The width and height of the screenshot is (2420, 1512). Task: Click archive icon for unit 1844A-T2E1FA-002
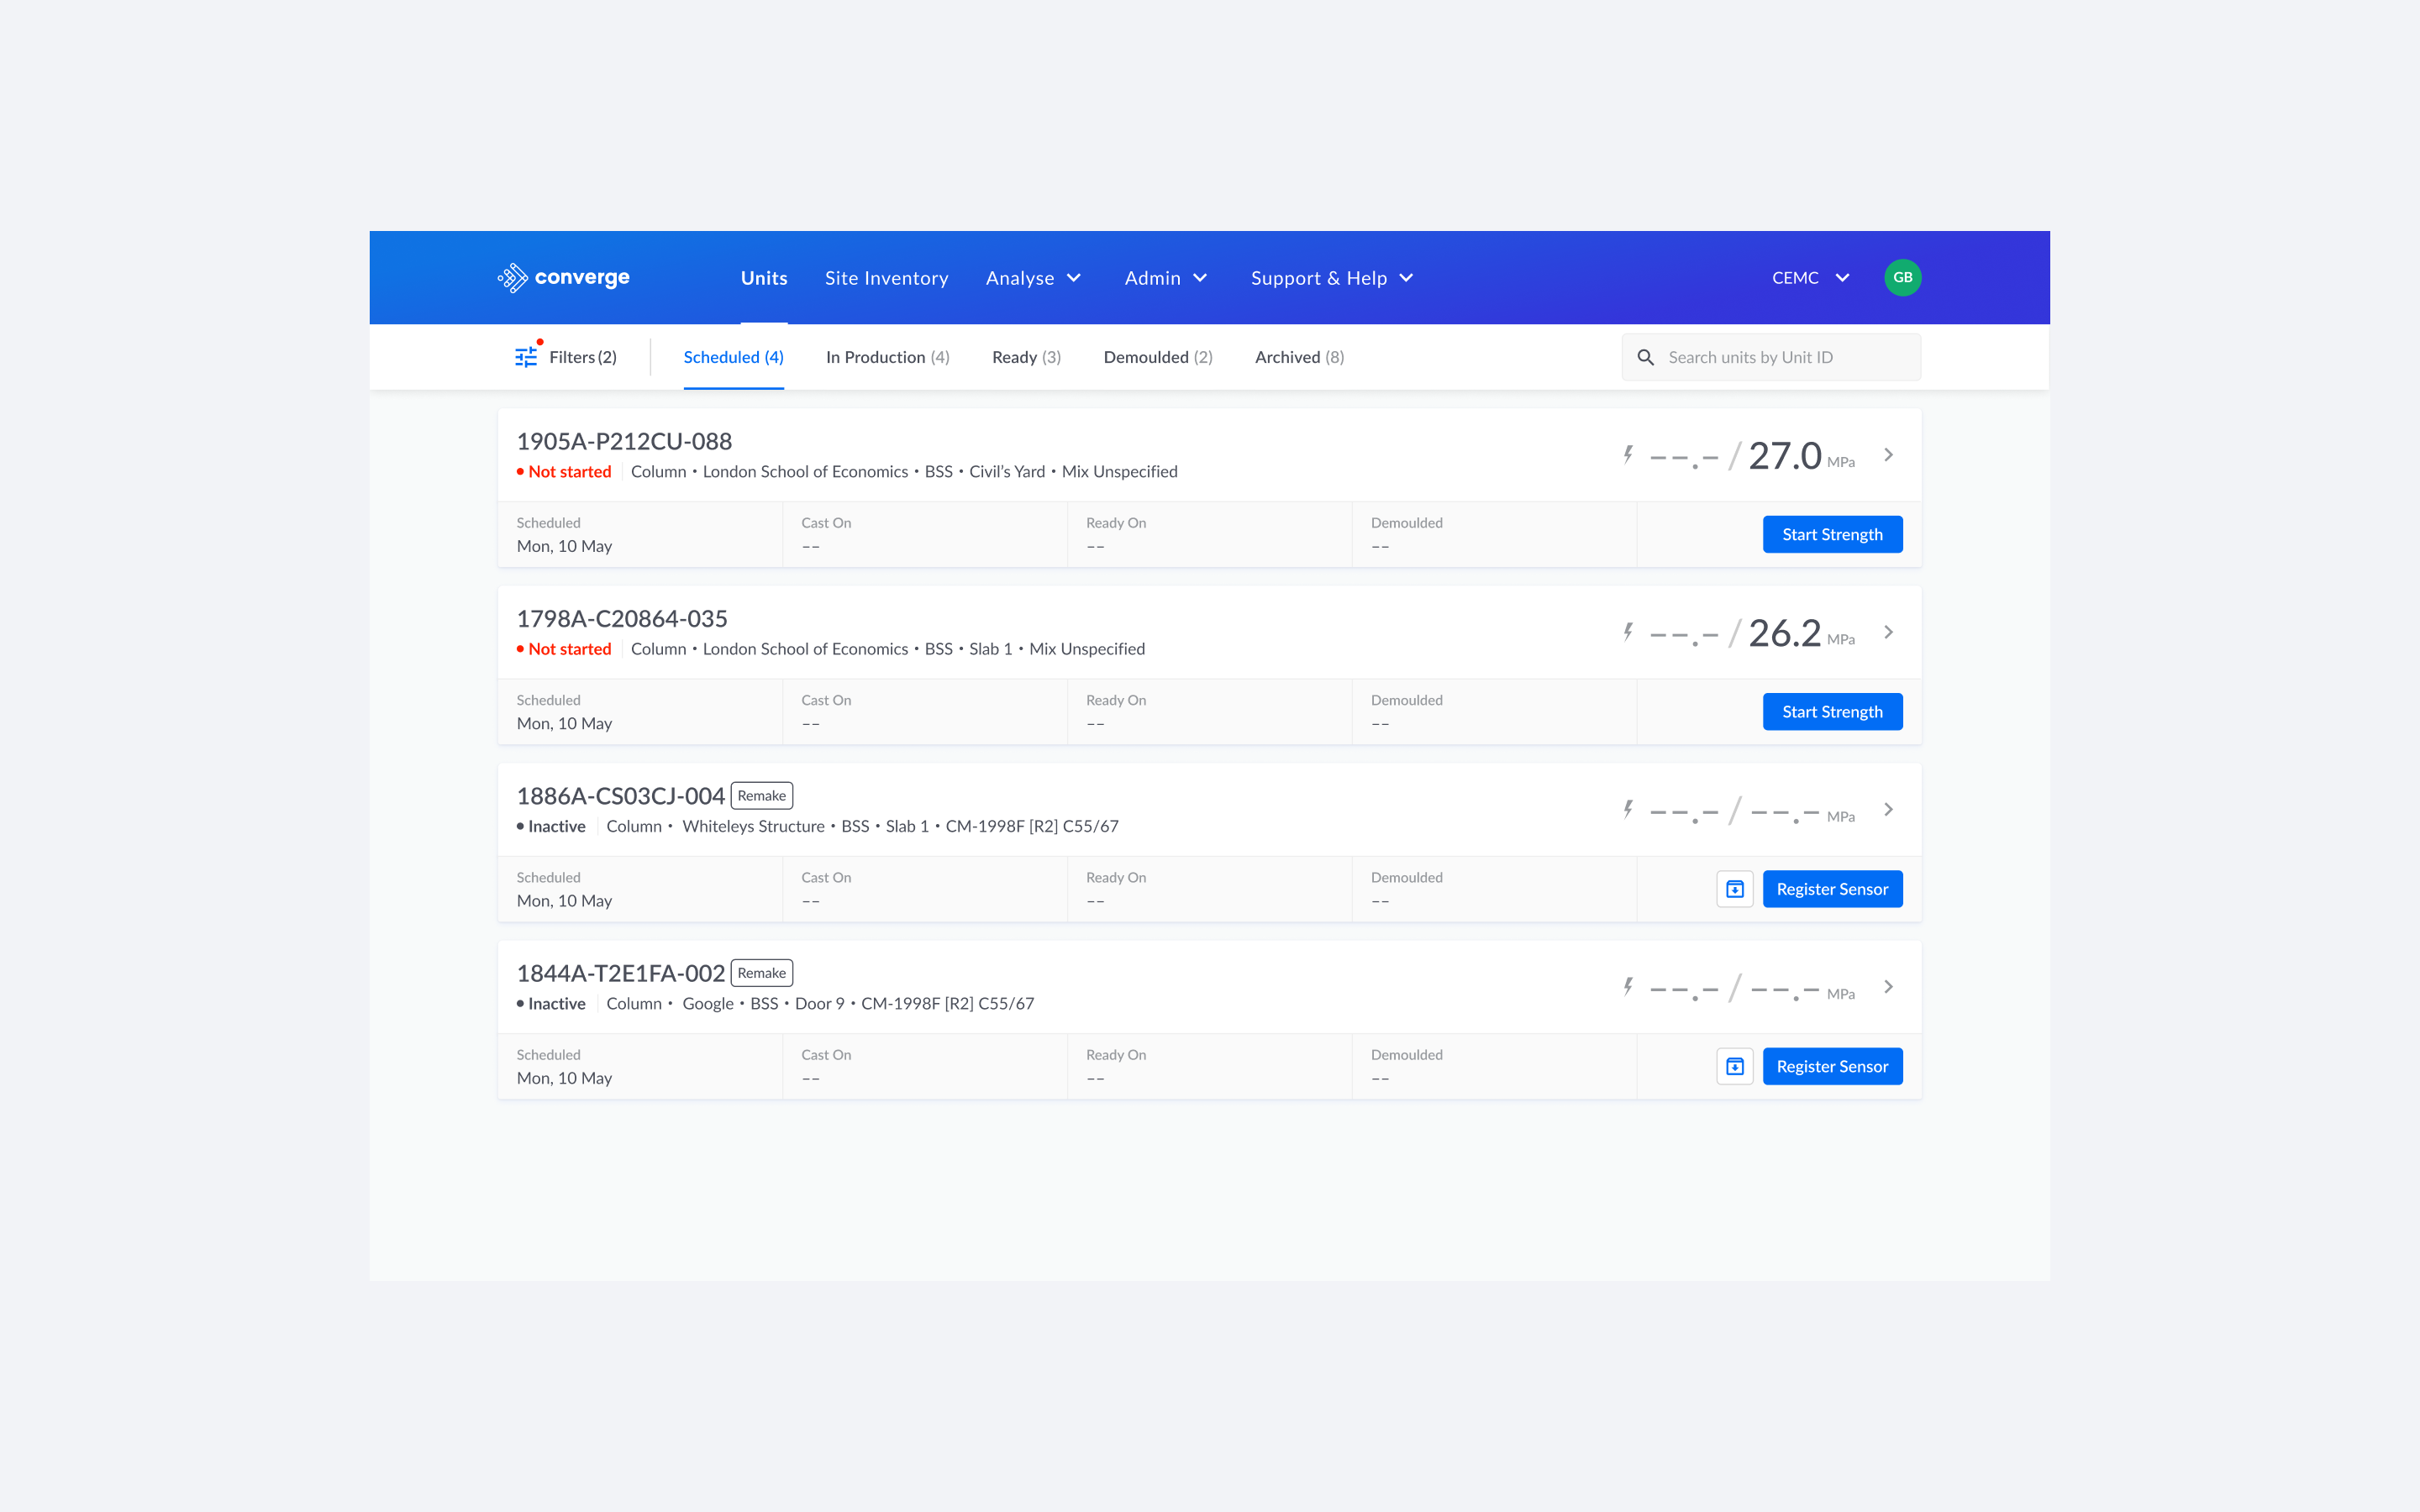(1734, 1066)
